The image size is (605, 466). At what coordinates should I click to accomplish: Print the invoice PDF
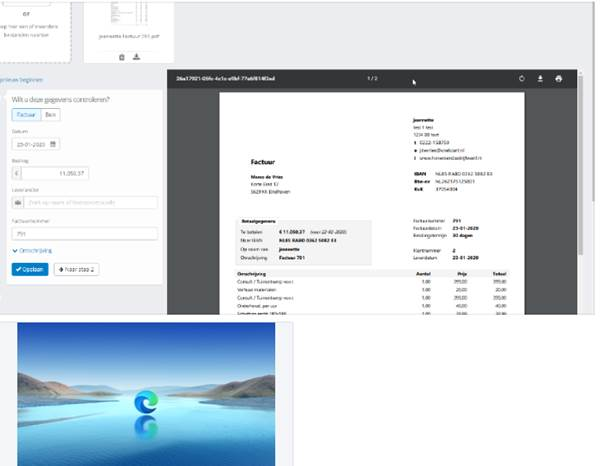tap(559, 78)
